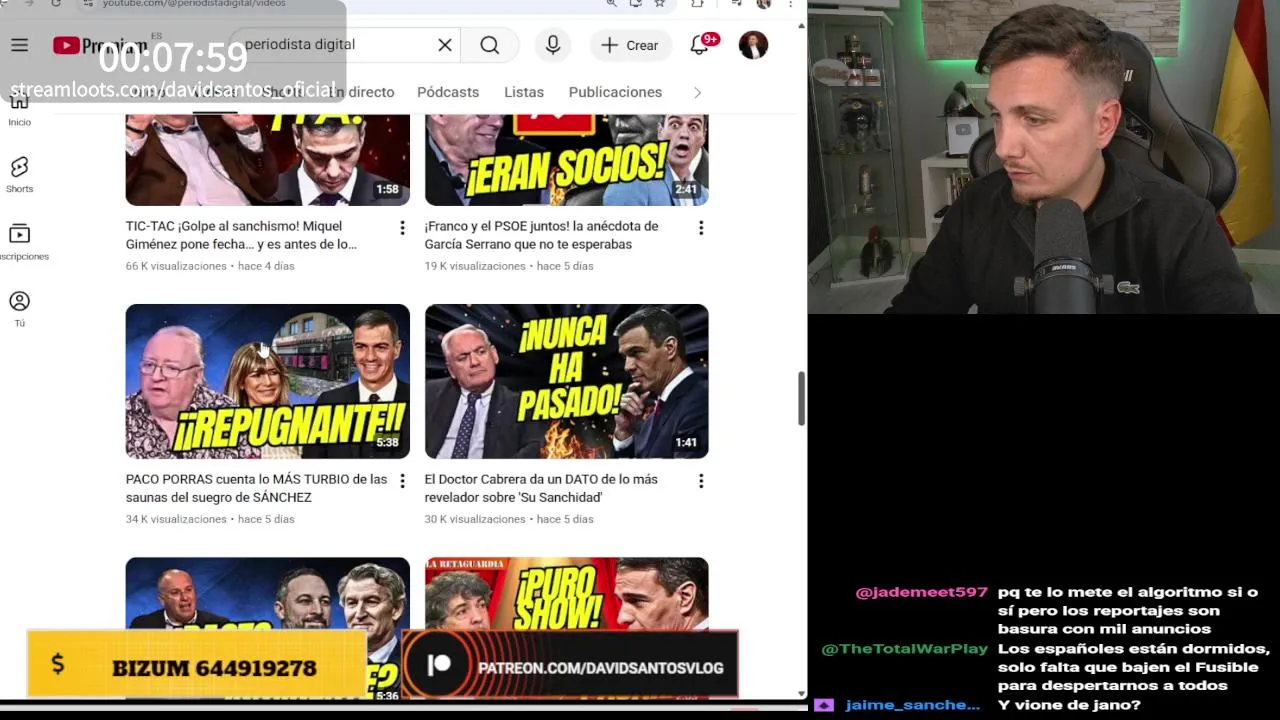Open Shorts in the sidebar
1280x720 pixels.
pos(19,175)
